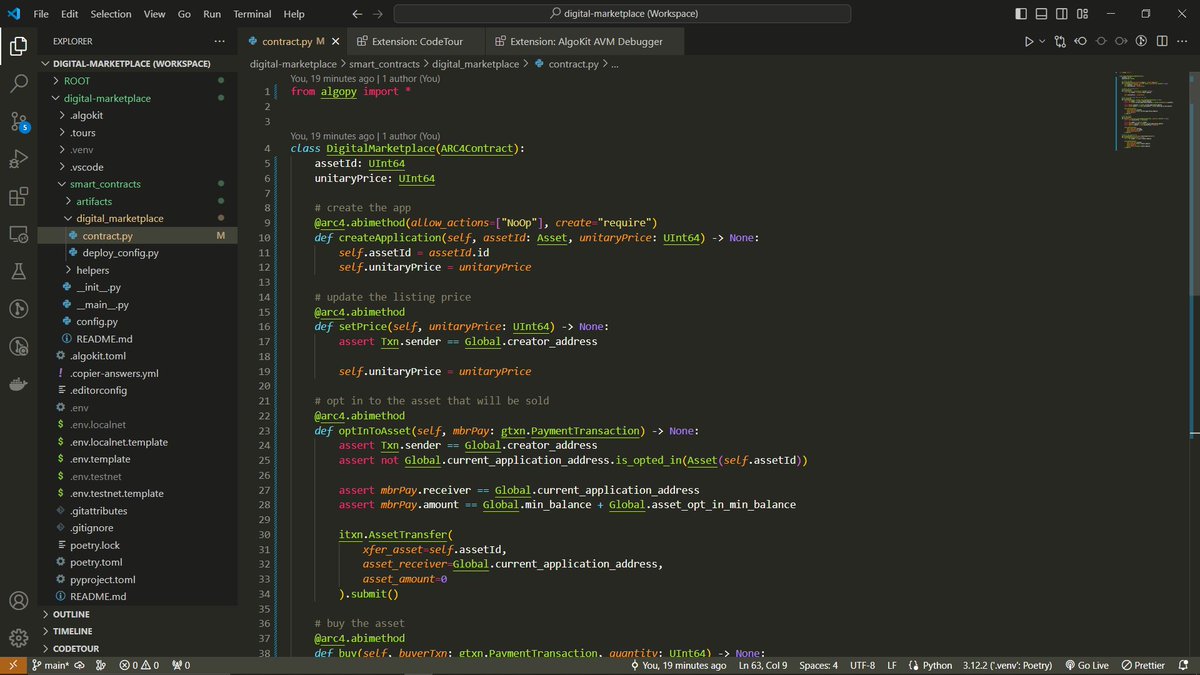Open the Extensions view
The height and width of the screenshot is (675, 1200).
(18, 197)
